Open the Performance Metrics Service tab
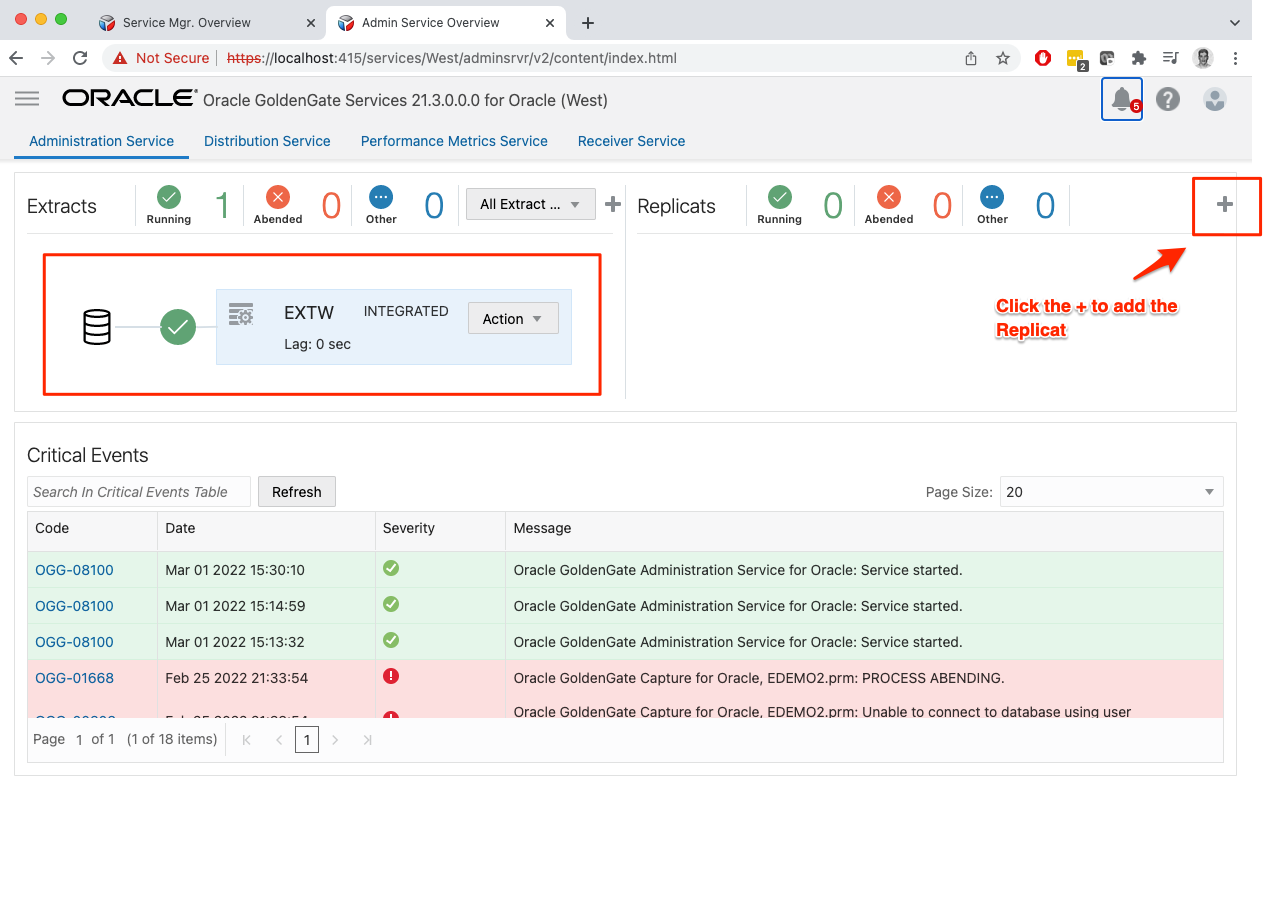1263x909 pixels. 454,141
